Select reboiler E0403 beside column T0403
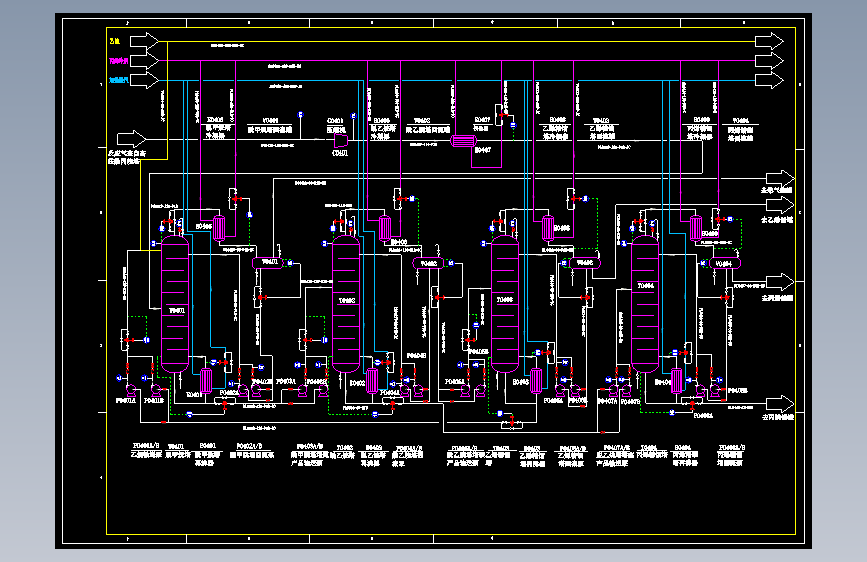867x562 pixels. 536,381
